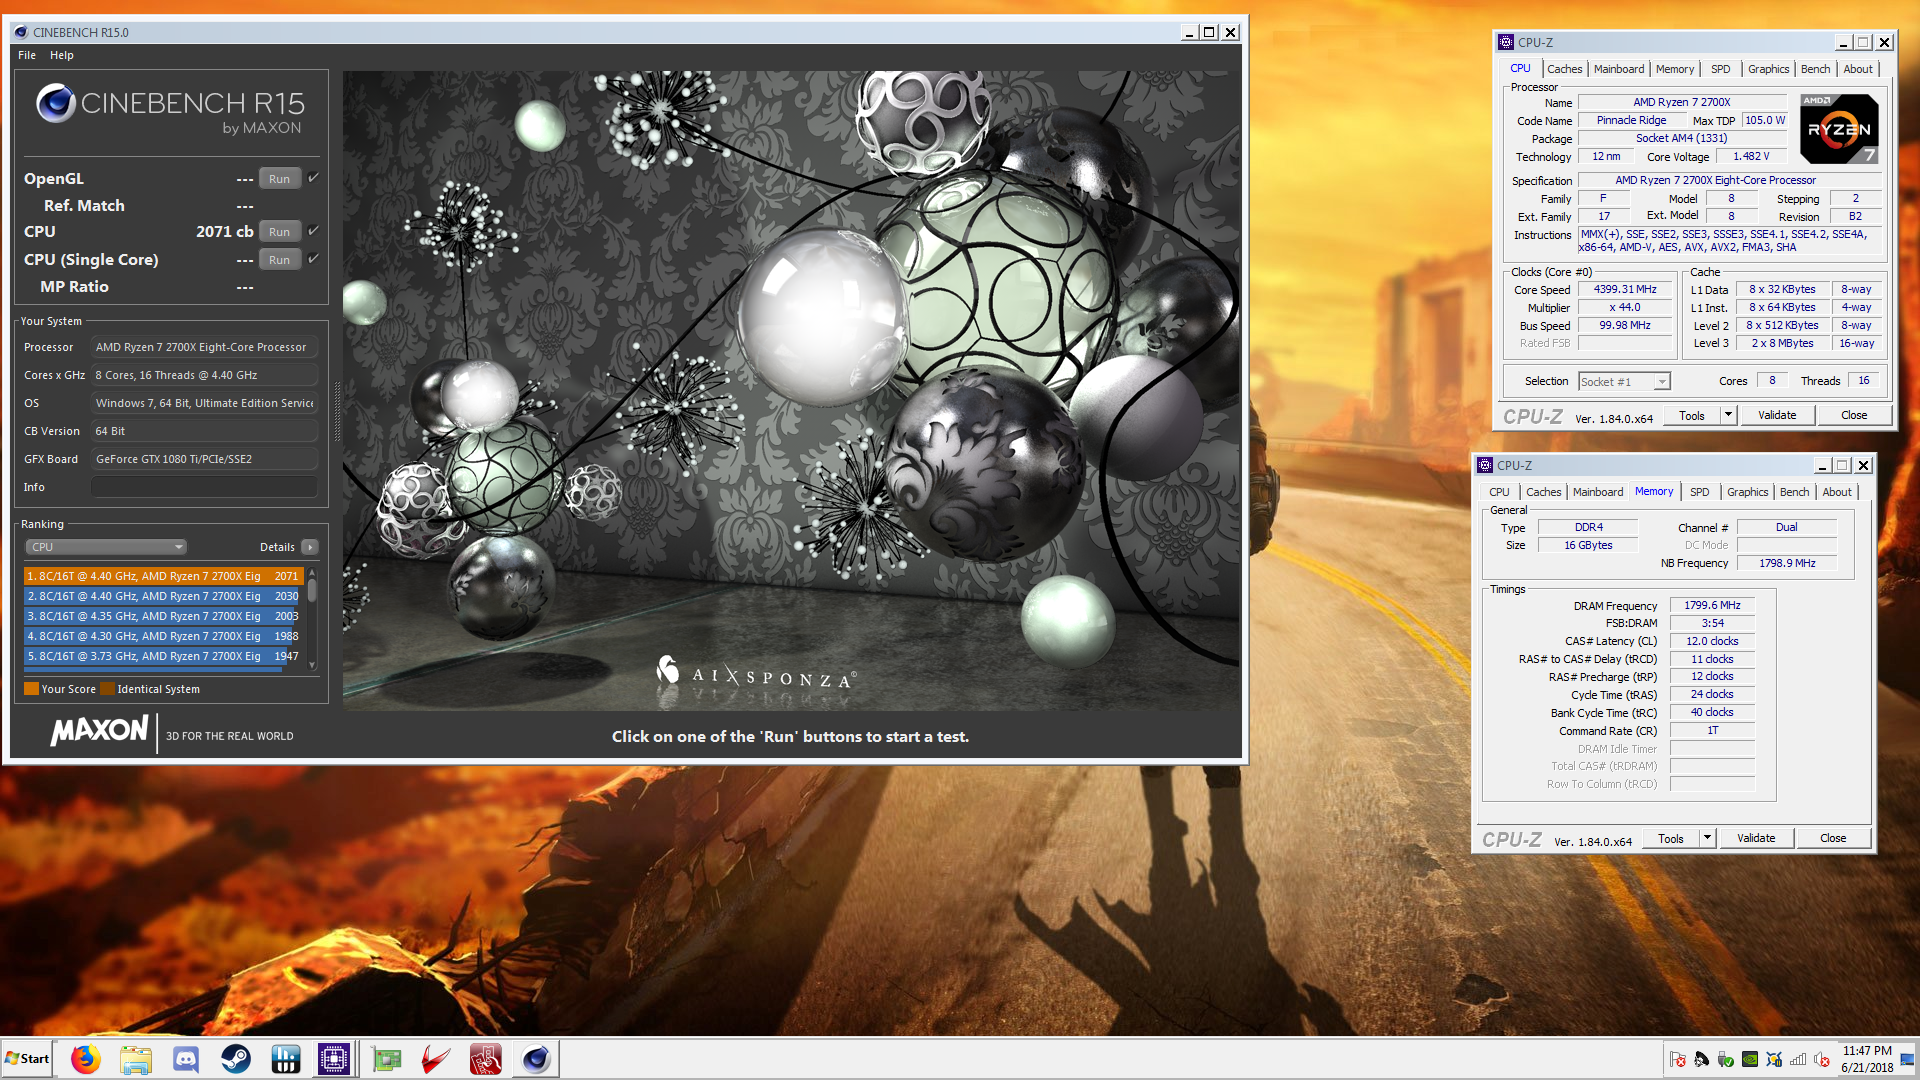The height and width of the screenshot is (1080, 1920).
Task: Open Firefox from the taskbar
Action: (86, 1059)
